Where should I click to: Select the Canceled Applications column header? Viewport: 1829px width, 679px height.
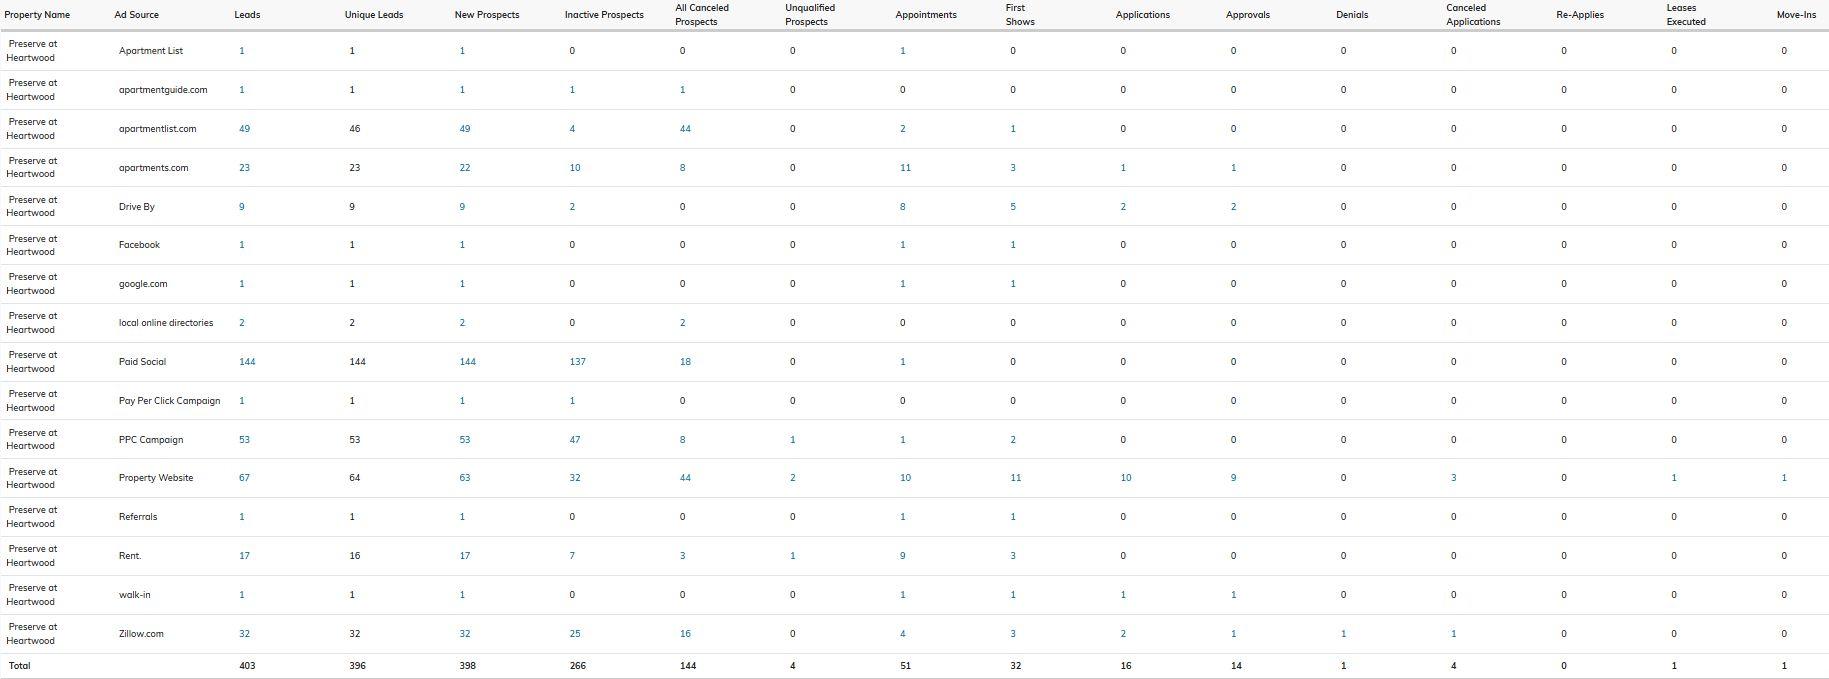[x=1473, y=15]
